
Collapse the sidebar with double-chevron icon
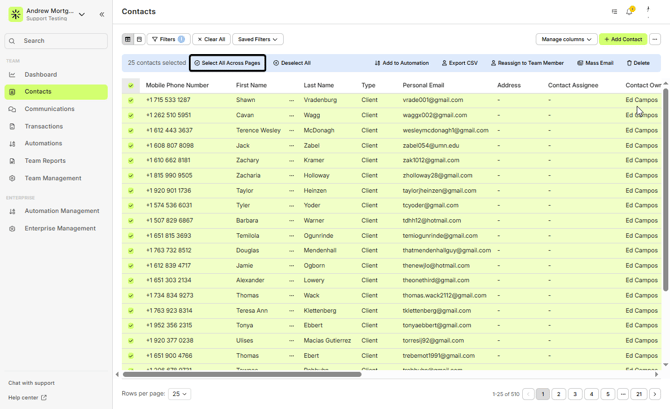pyautogui.click(x=102, y=14)
